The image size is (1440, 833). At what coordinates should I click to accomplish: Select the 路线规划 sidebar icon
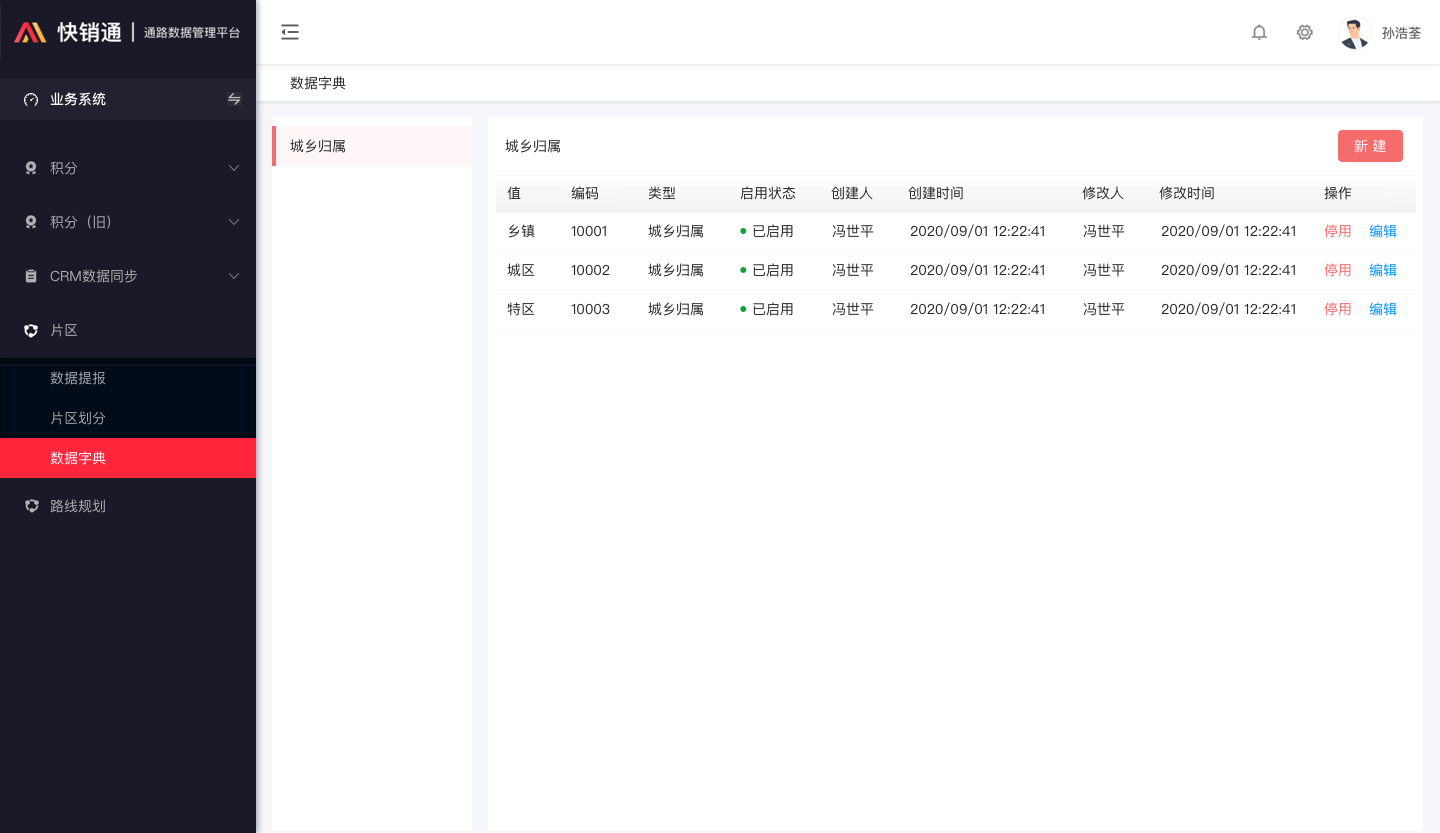click(31, 506)
